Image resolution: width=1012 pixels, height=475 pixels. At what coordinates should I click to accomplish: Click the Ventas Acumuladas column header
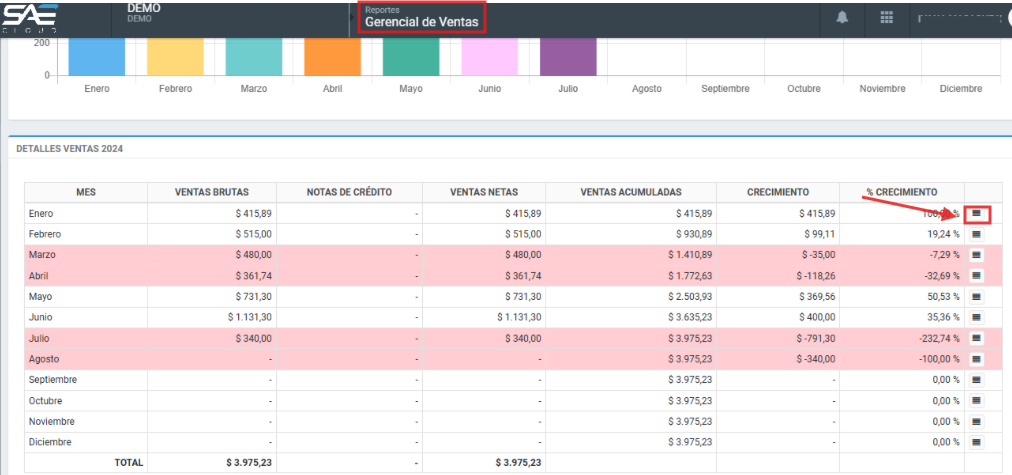pyautogui.click(x=631, y=192)
